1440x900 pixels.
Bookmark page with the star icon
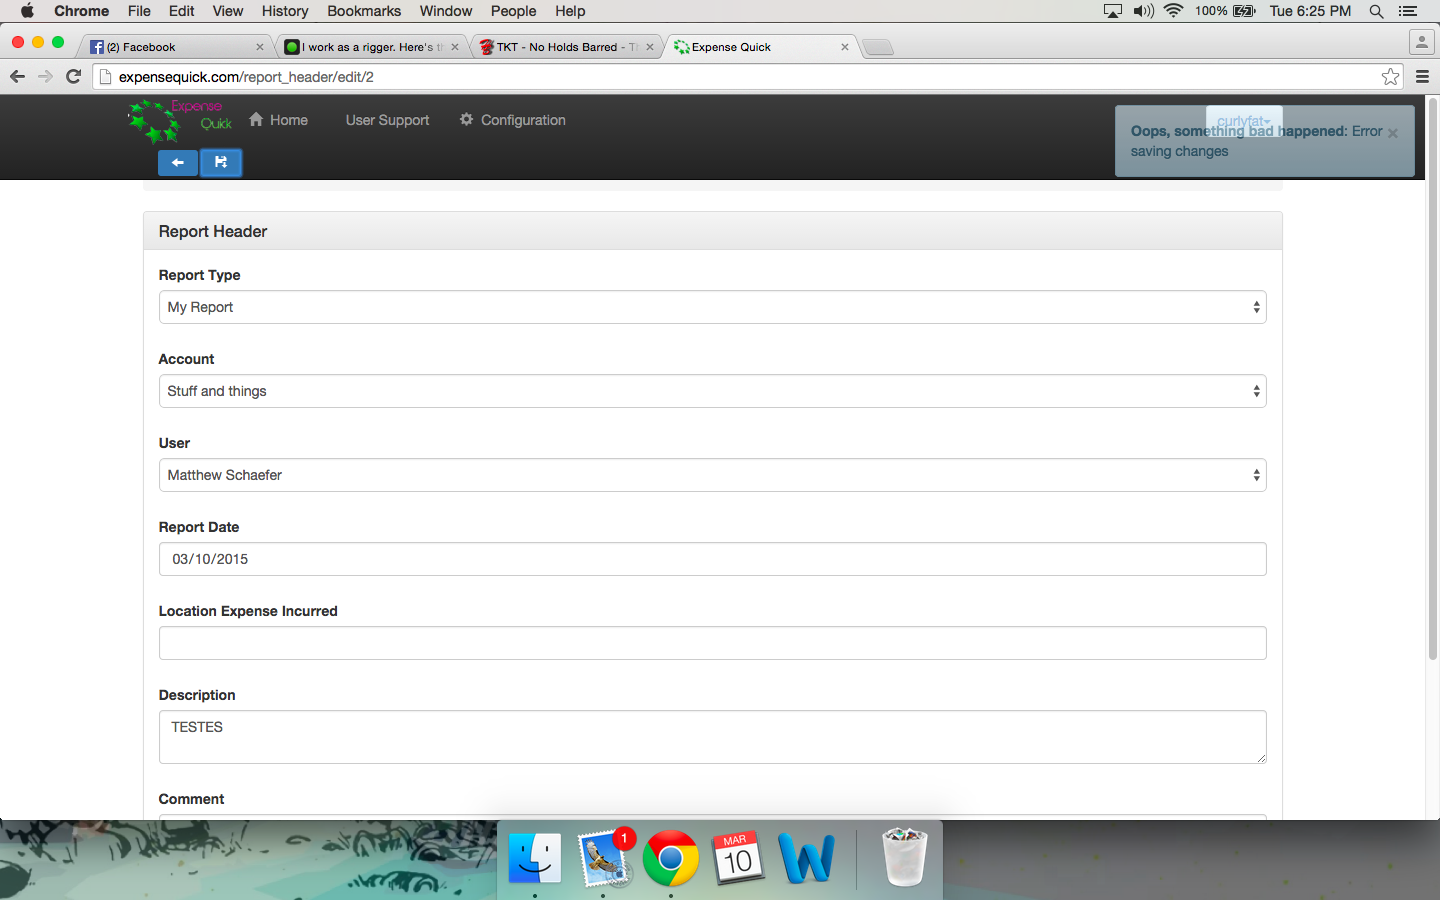coord(1390,77)
